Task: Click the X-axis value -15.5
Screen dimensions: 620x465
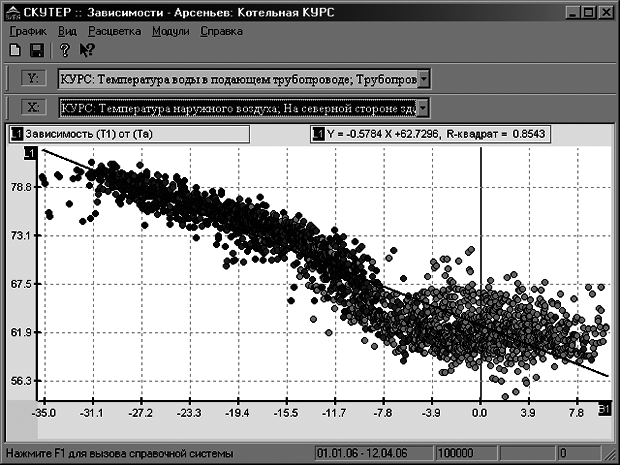Action: [286, 413]
